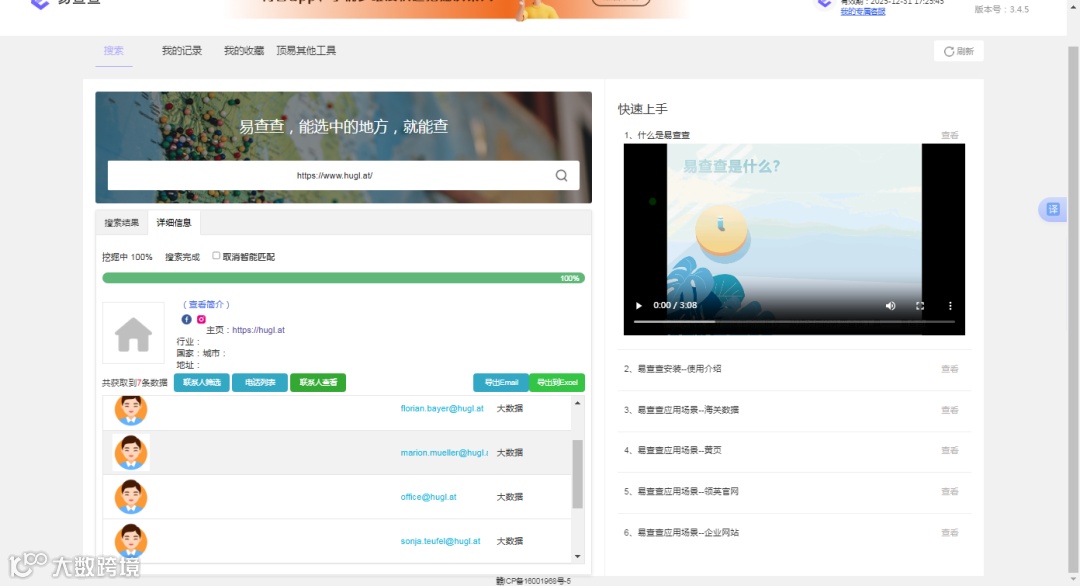This screenshot has height=586, width=1080.
Task: Click email office@hugl.at
Action: (428, 496)
